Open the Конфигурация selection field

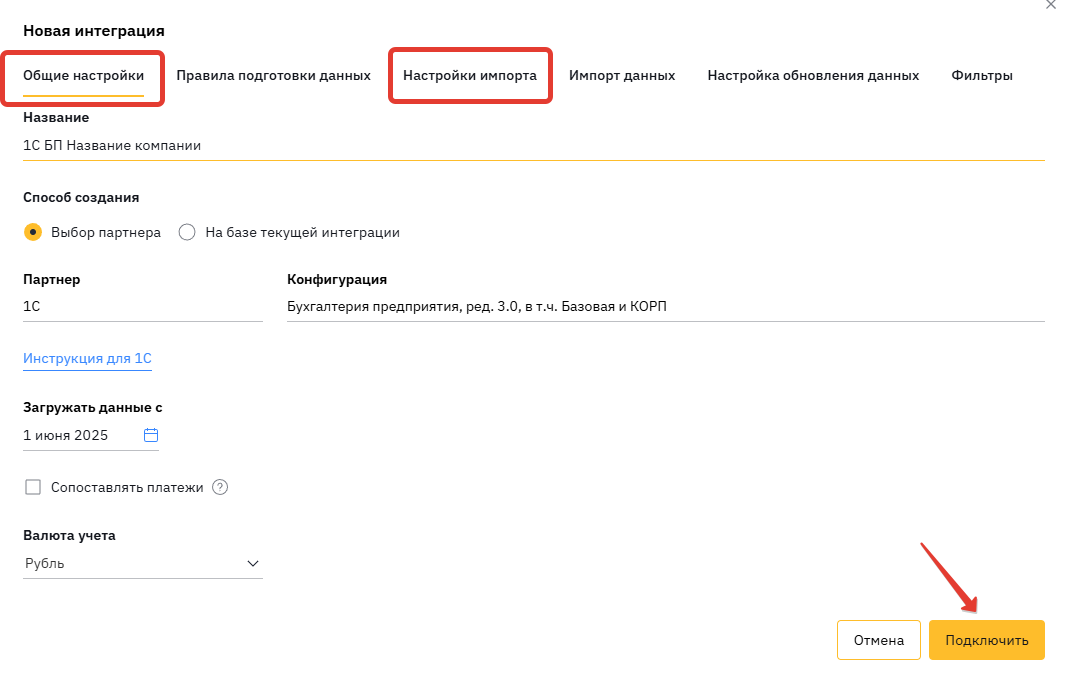pyautogui.click(x=666, y=306)
